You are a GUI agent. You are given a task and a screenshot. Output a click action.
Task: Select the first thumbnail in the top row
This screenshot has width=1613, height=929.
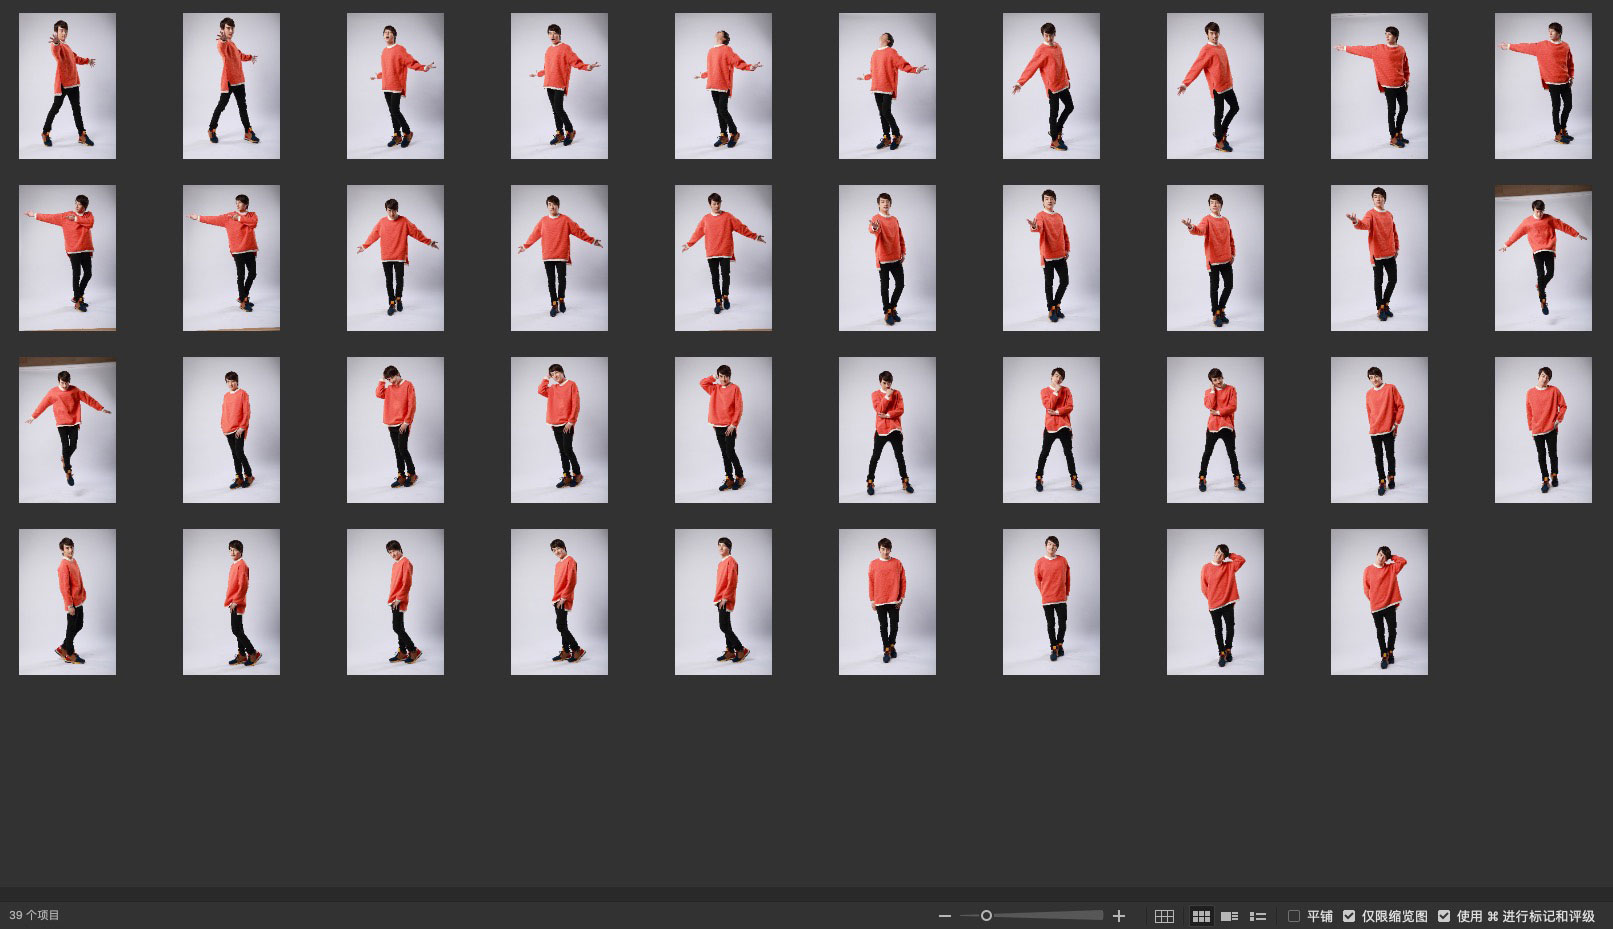coord(67,86)
